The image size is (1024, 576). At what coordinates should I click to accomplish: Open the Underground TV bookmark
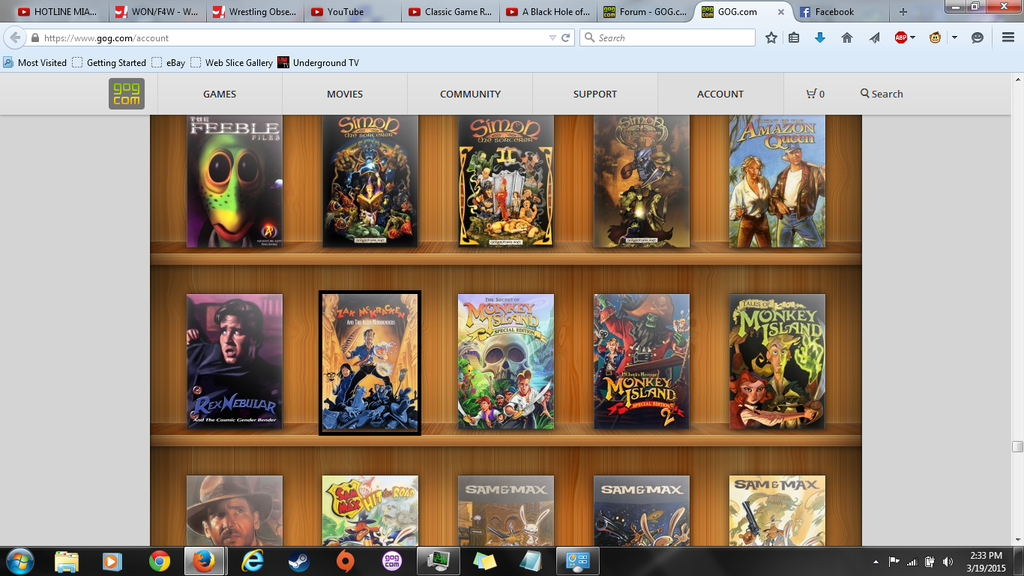click(318, 63)
